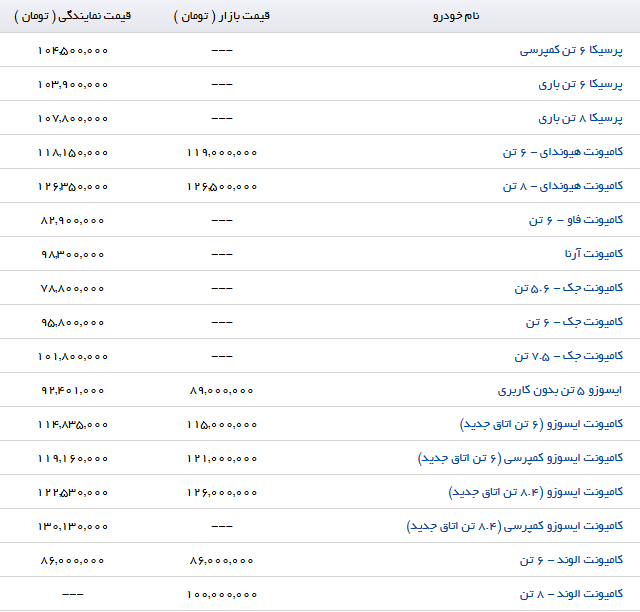Viewport: 640px width, 612px height.
Task: Click the کامیونت فاو - ۶ تن link
Action: pos(576,220)
